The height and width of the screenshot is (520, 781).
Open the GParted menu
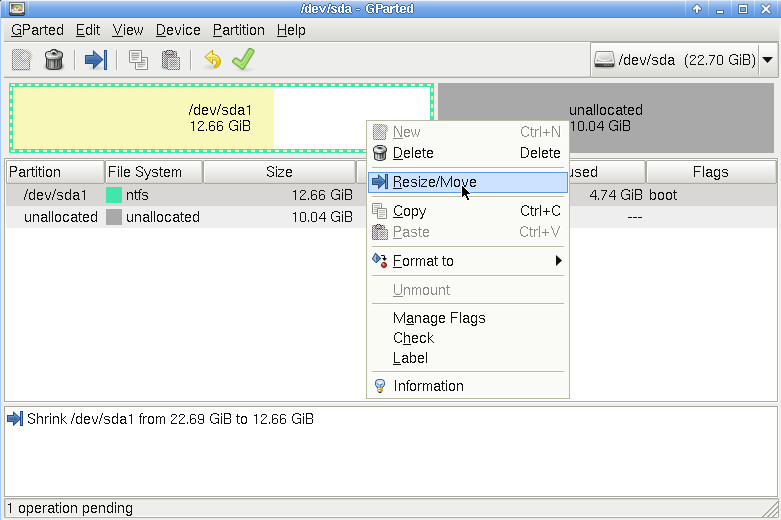point(37,30)
